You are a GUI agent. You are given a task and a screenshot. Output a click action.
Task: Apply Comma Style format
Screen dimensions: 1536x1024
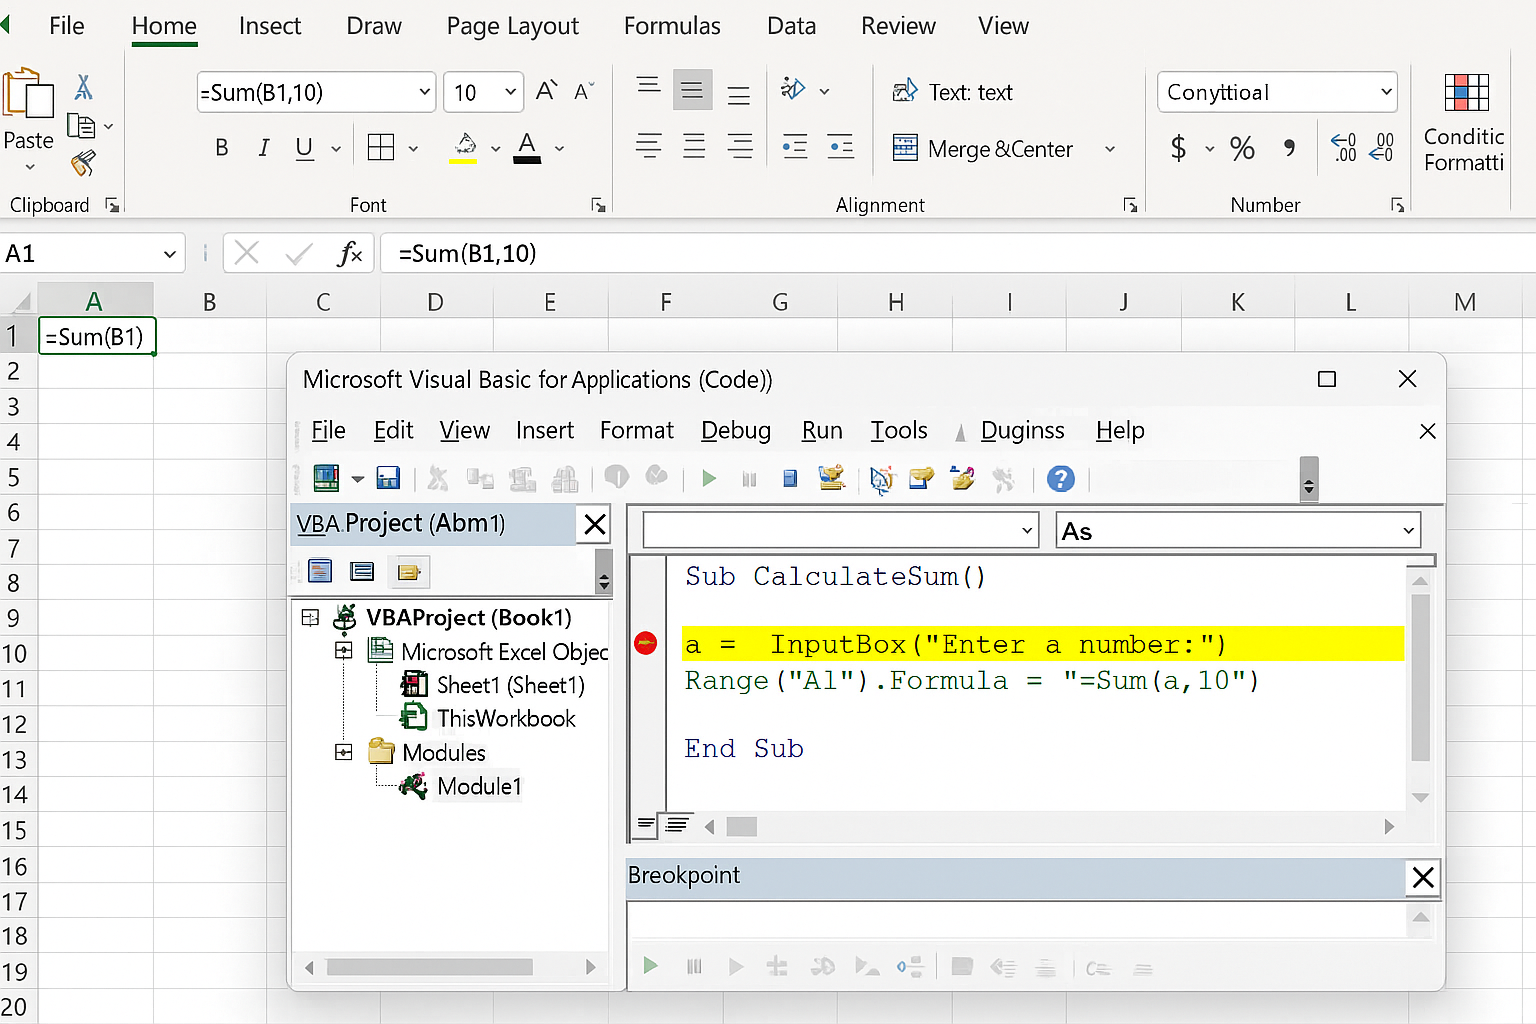[1290, 149]
